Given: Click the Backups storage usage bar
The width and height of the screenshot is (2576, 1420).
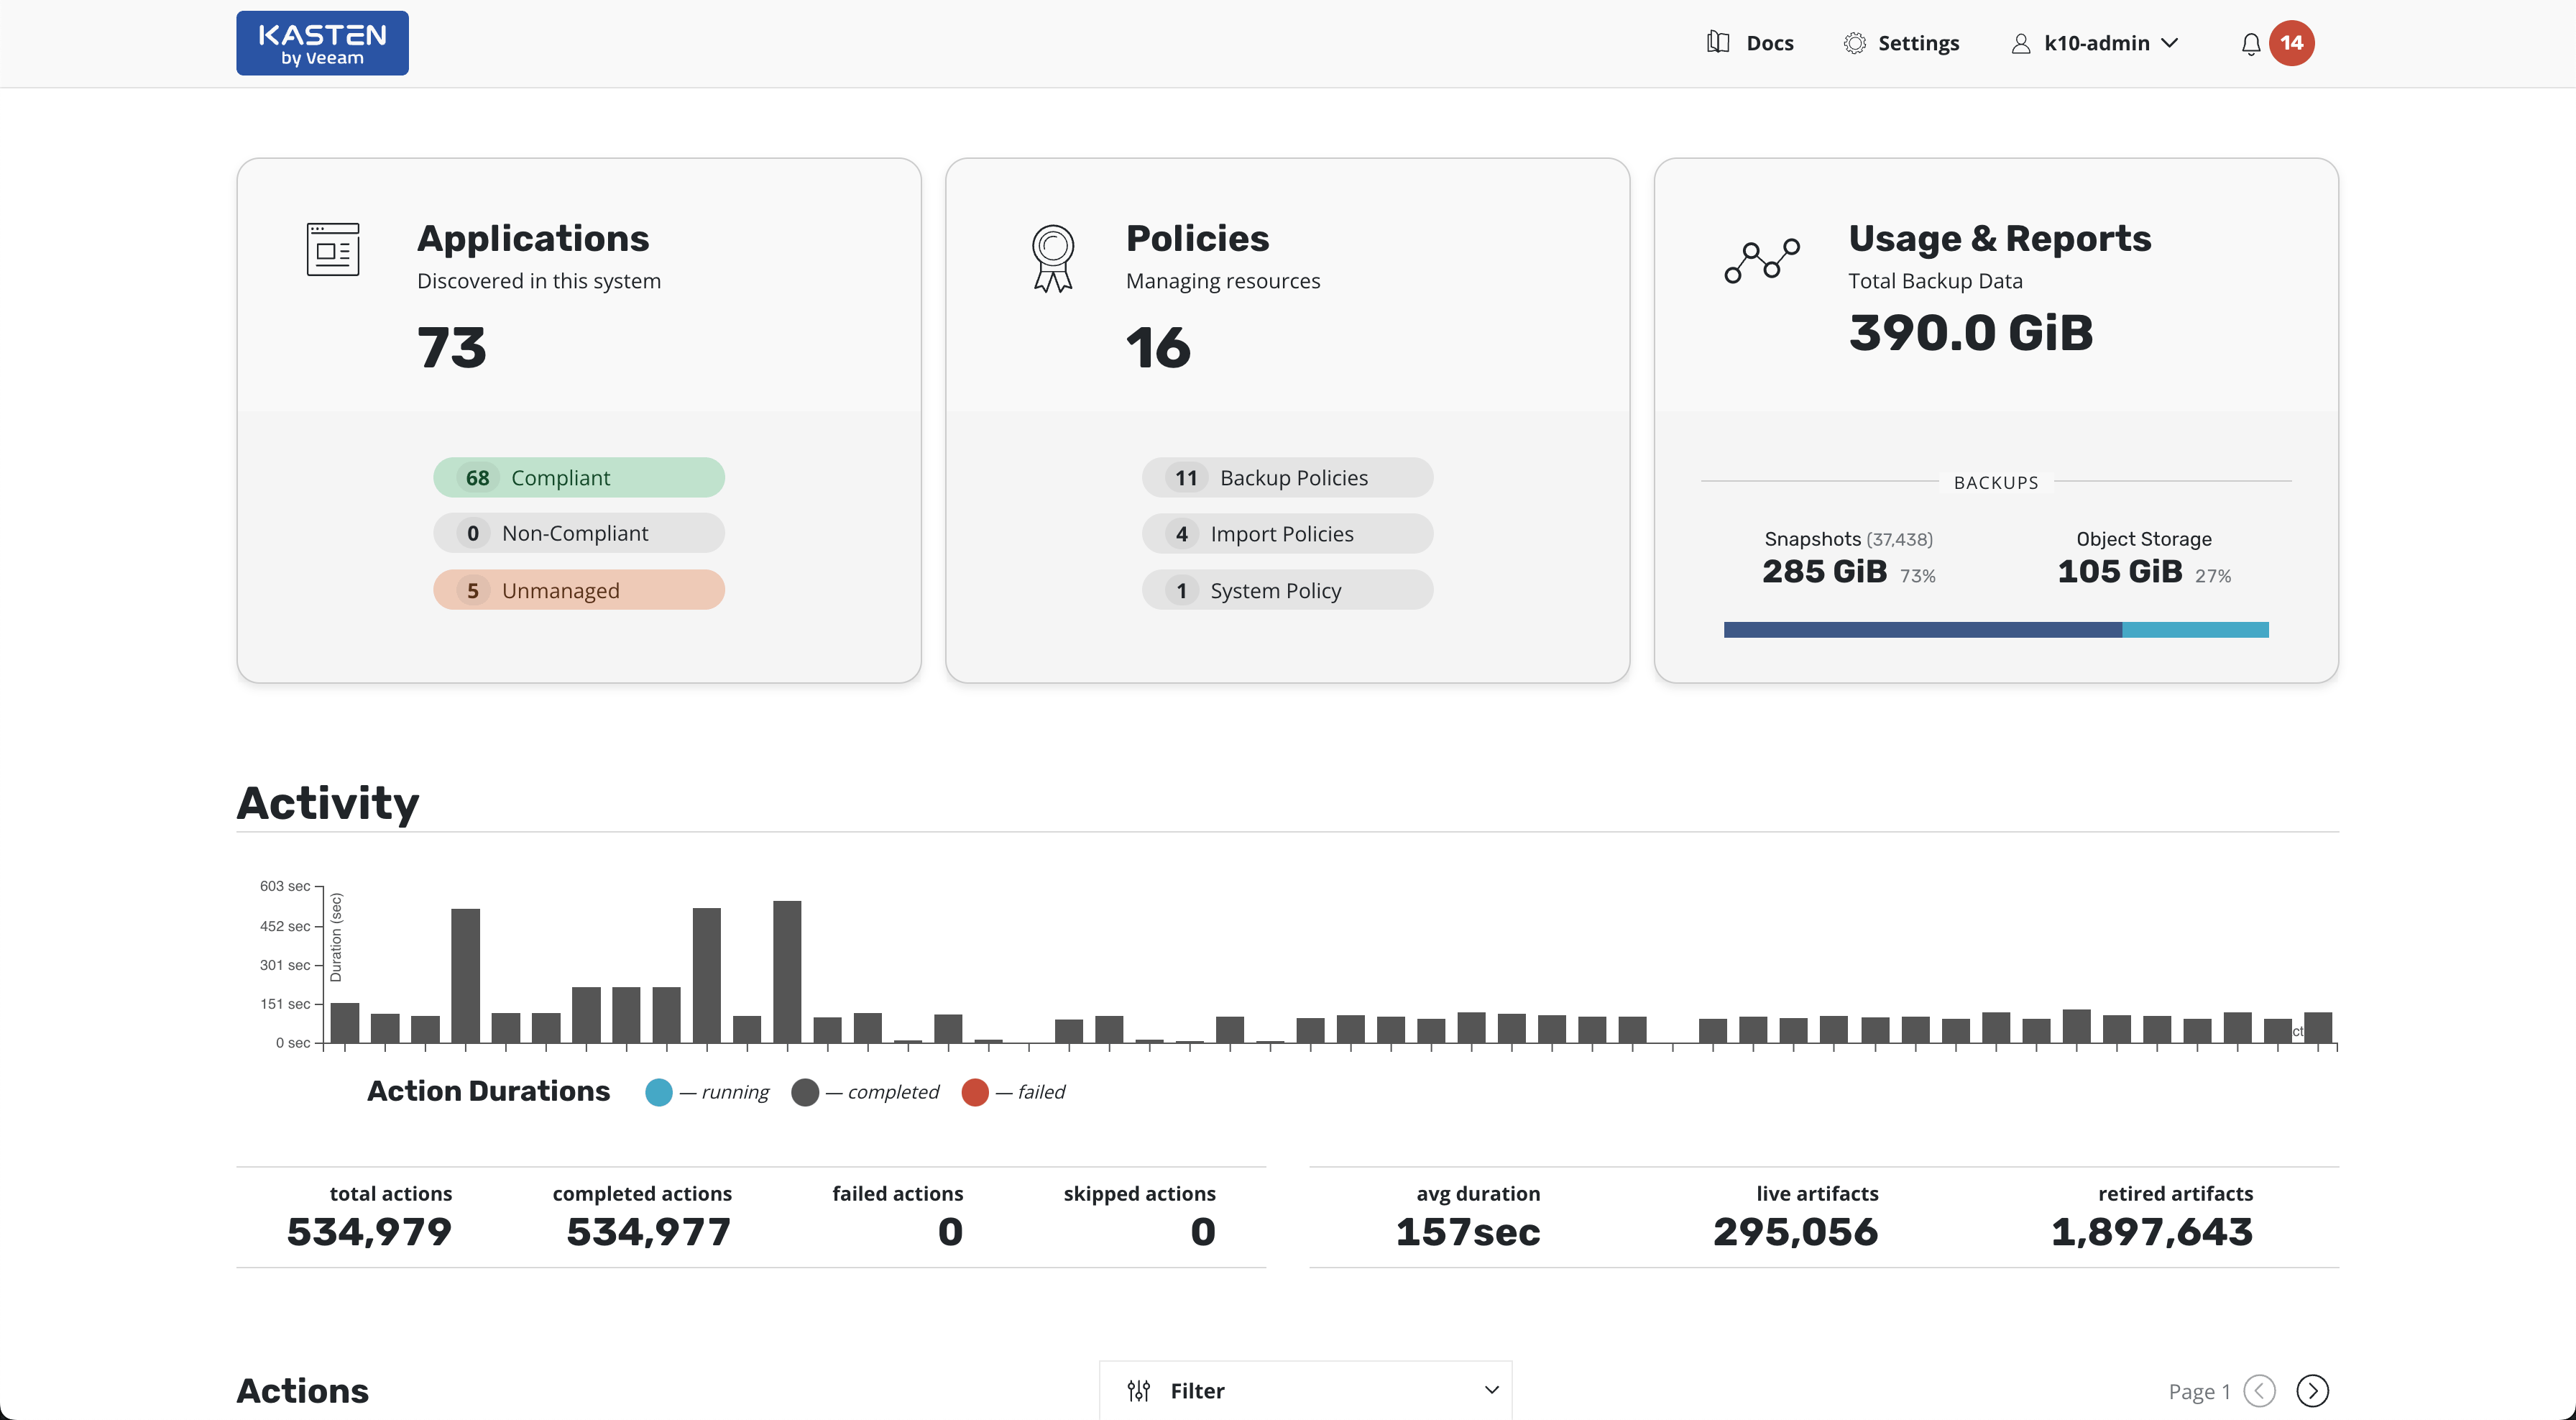Looking at the screenshot, I should 1996,629.
